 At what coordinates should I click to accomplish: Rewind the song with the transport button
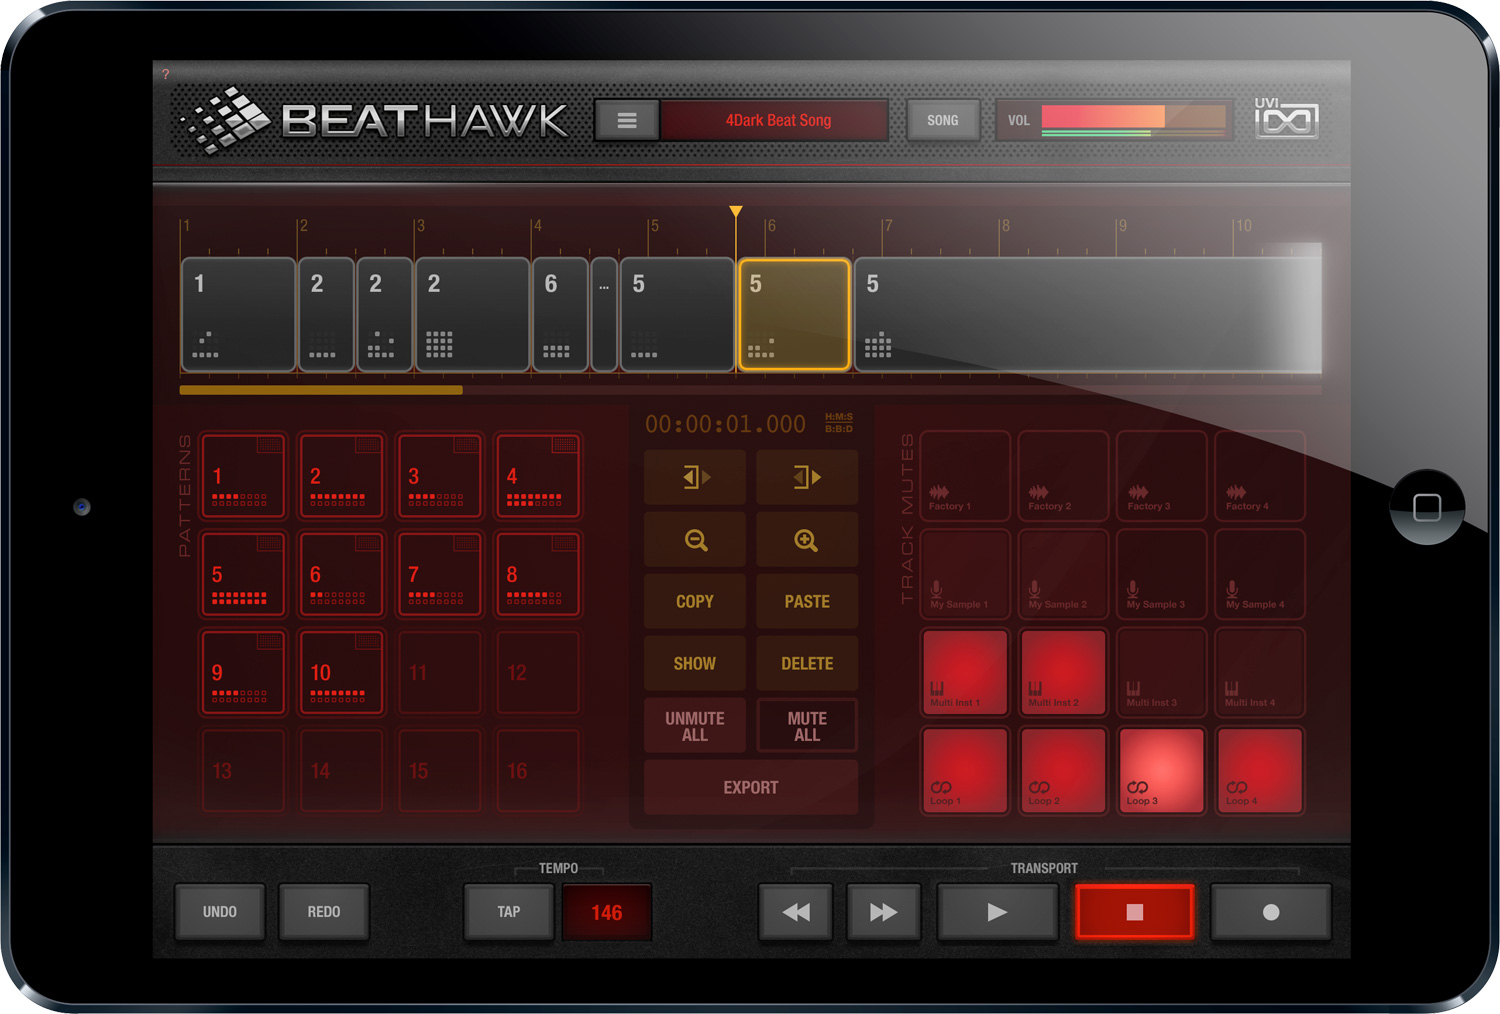(x=796, y=912)
